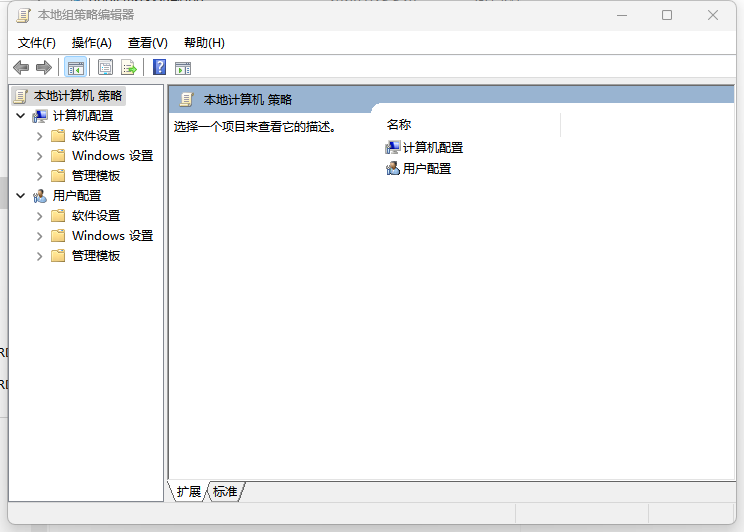Select 本地计算机 策略 root in tree

[78, 96]
